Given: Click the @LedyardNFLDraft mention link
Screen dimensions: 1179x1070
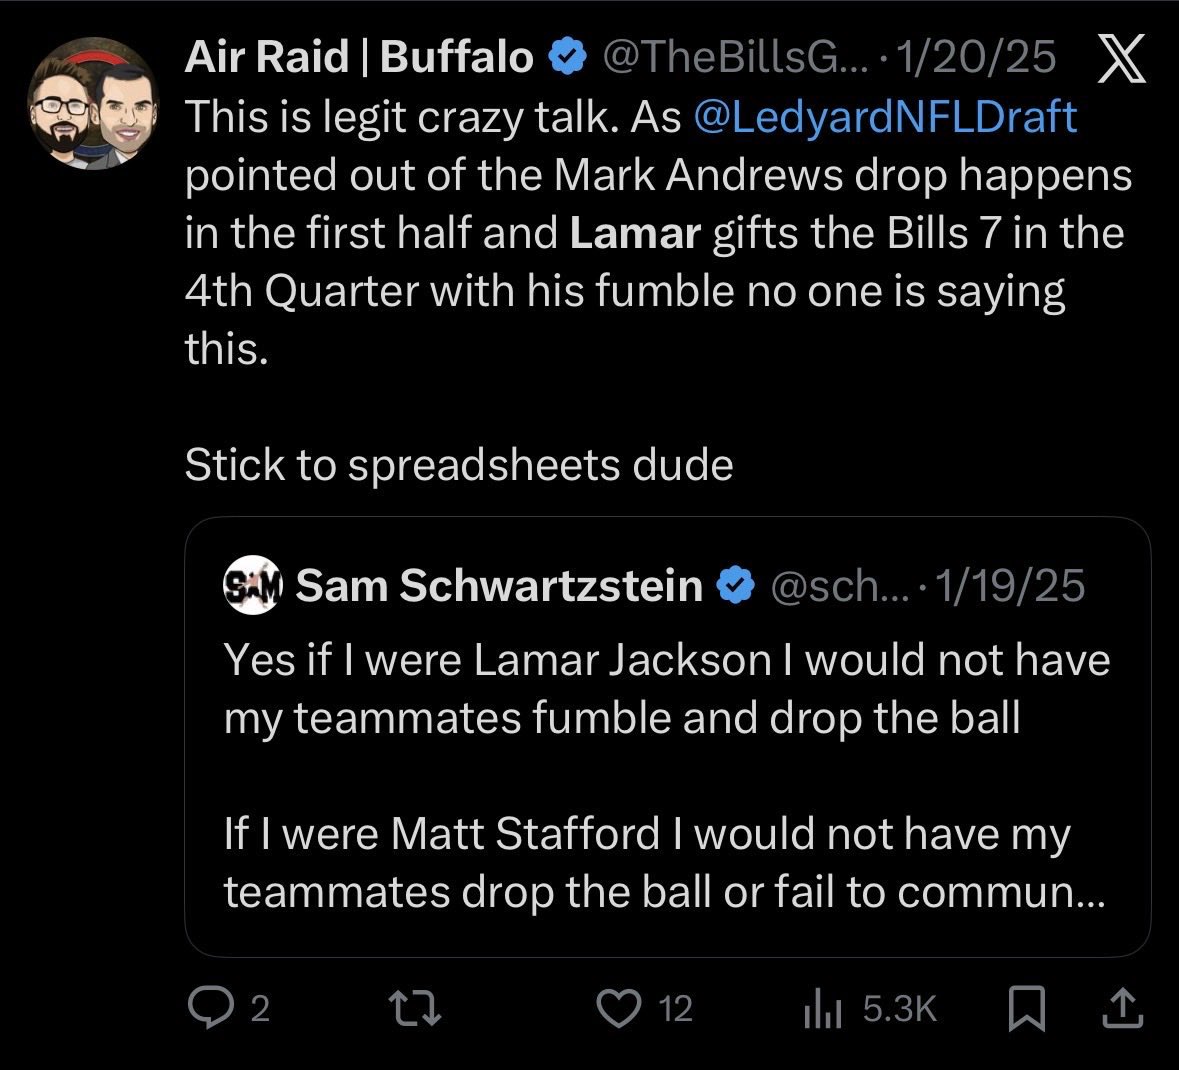Looking at the screenshot, I should 884,117.
